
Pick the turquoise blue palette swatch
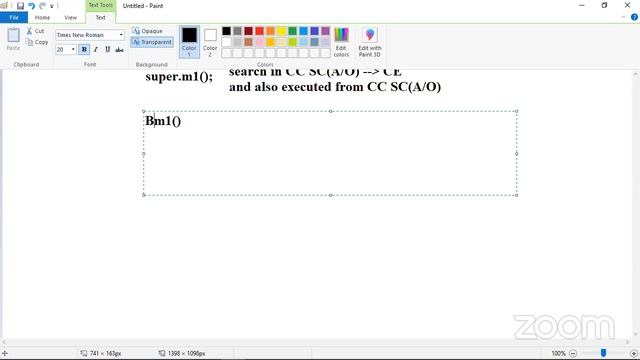pyautogui.click(x=304, y=31)
